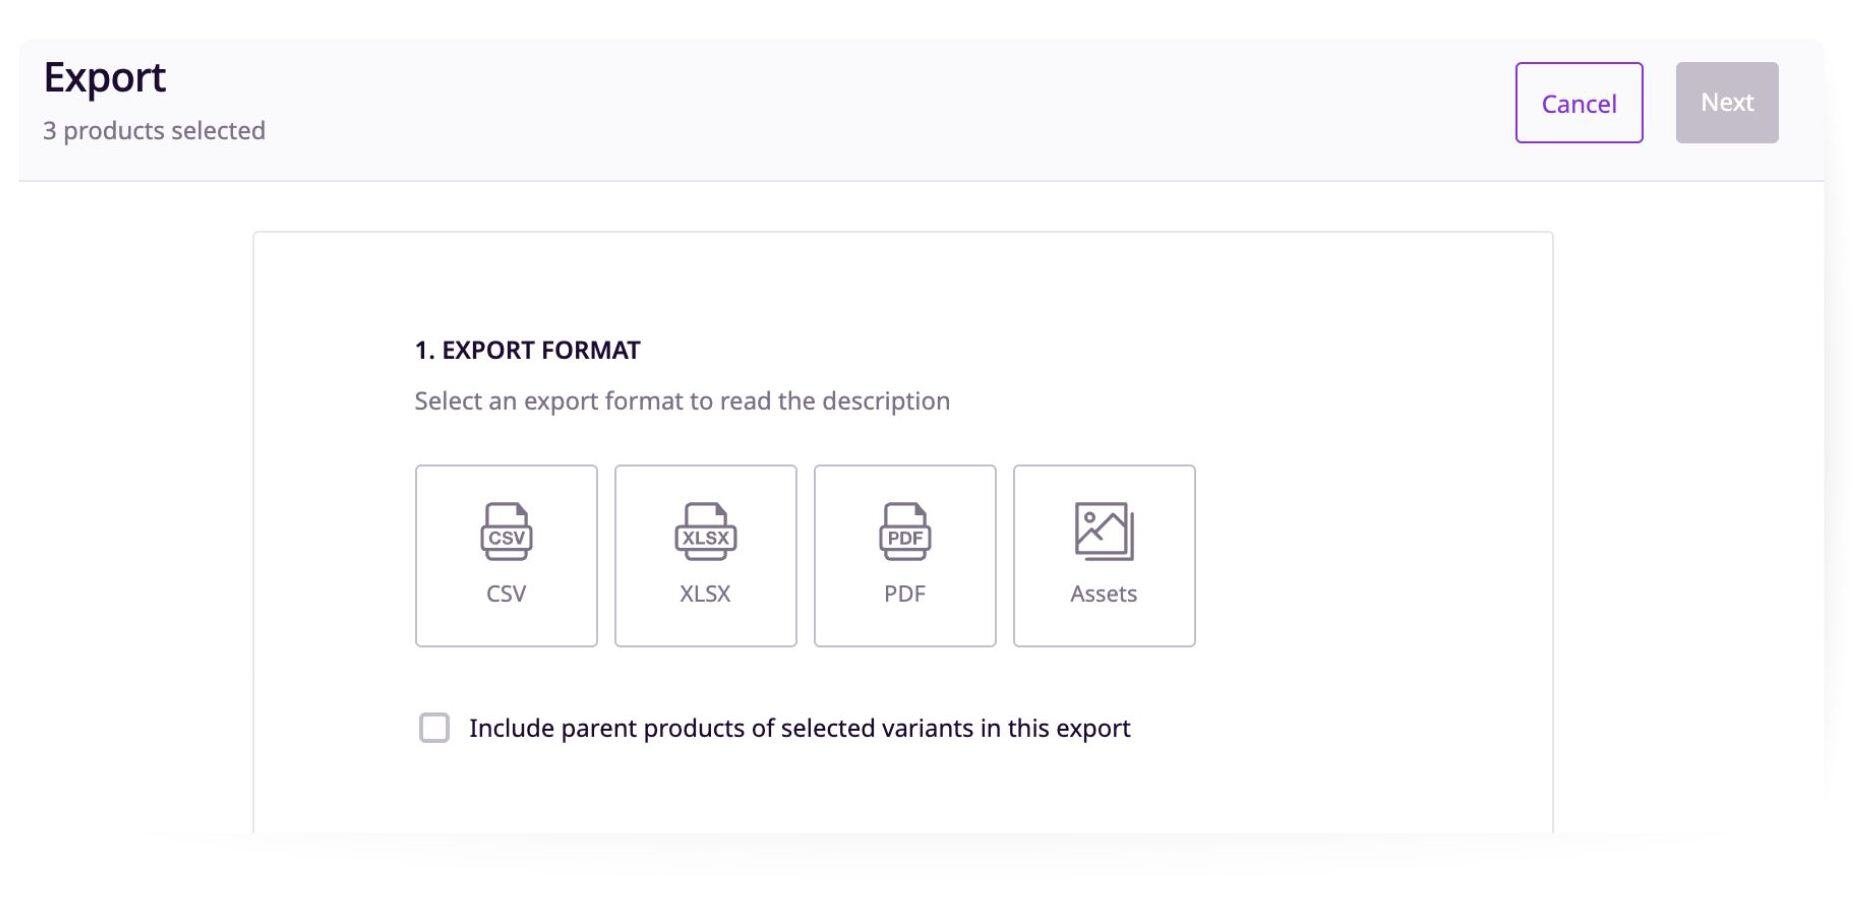Click the 3 products selected text
1857x903 pixels.
click(153, 130)
